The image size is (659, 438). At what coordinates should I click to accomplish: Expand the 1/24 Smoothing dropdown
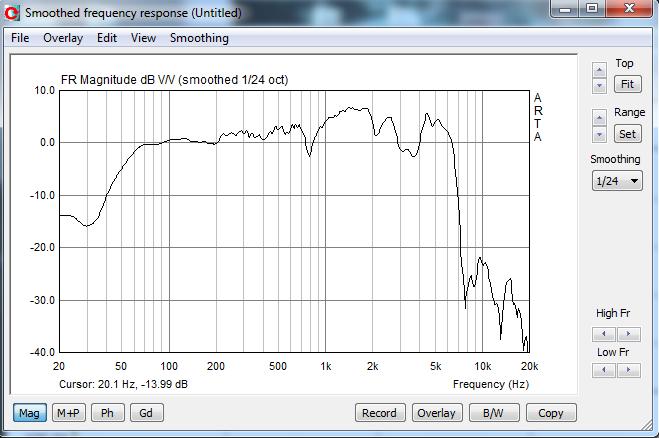tap(617, 181)
